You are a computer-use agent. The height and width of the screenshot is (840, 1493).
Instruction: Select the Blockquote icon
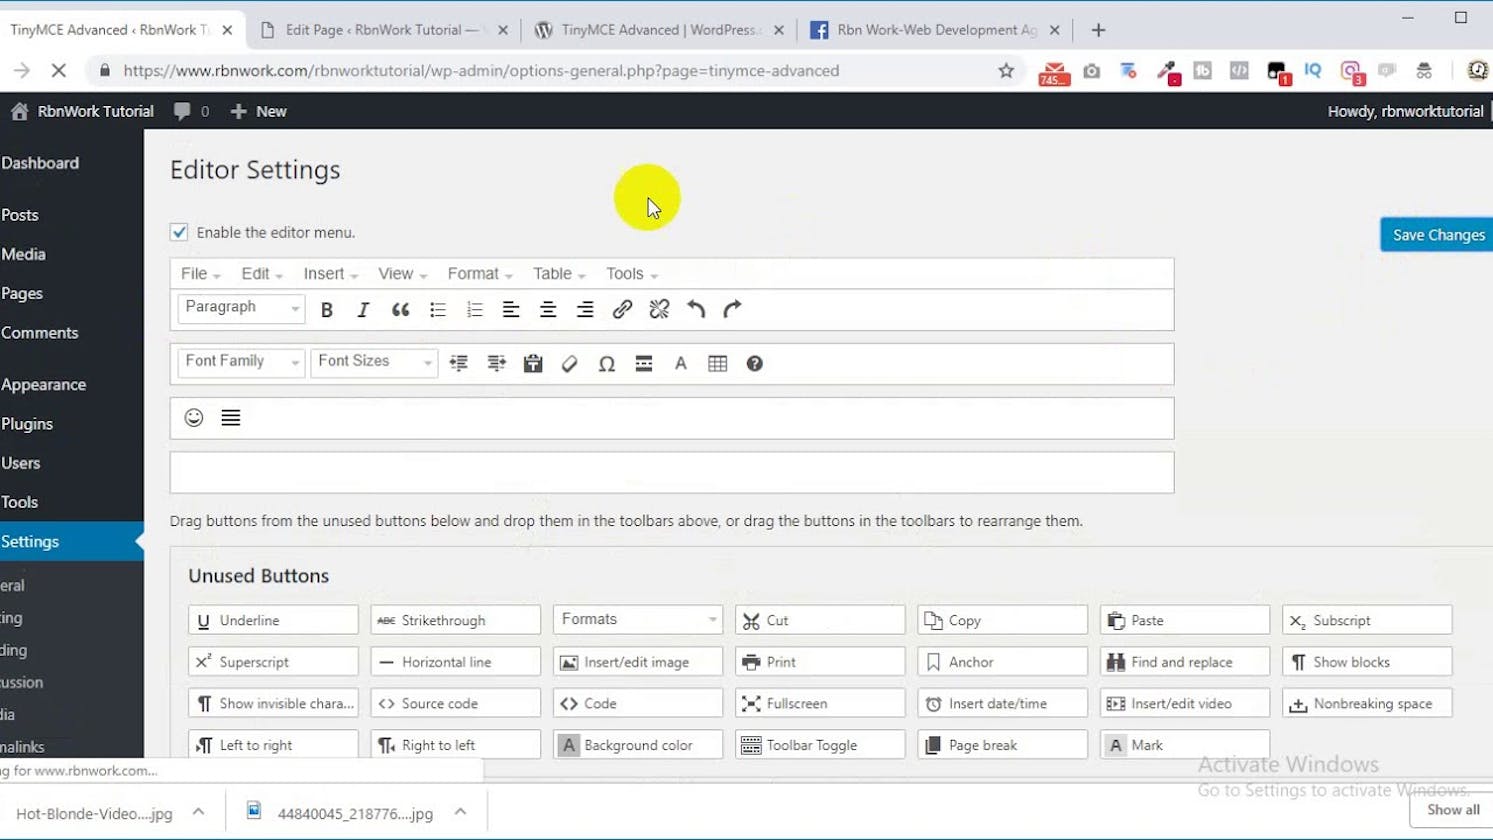click(400, 310)
